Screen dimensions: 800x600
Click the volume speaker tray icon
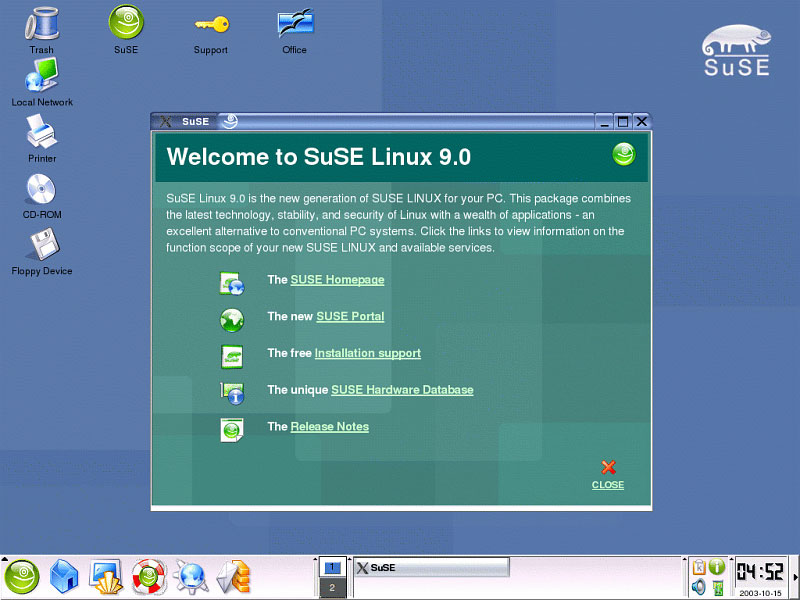pyautogui.click(x=699, y=587)
